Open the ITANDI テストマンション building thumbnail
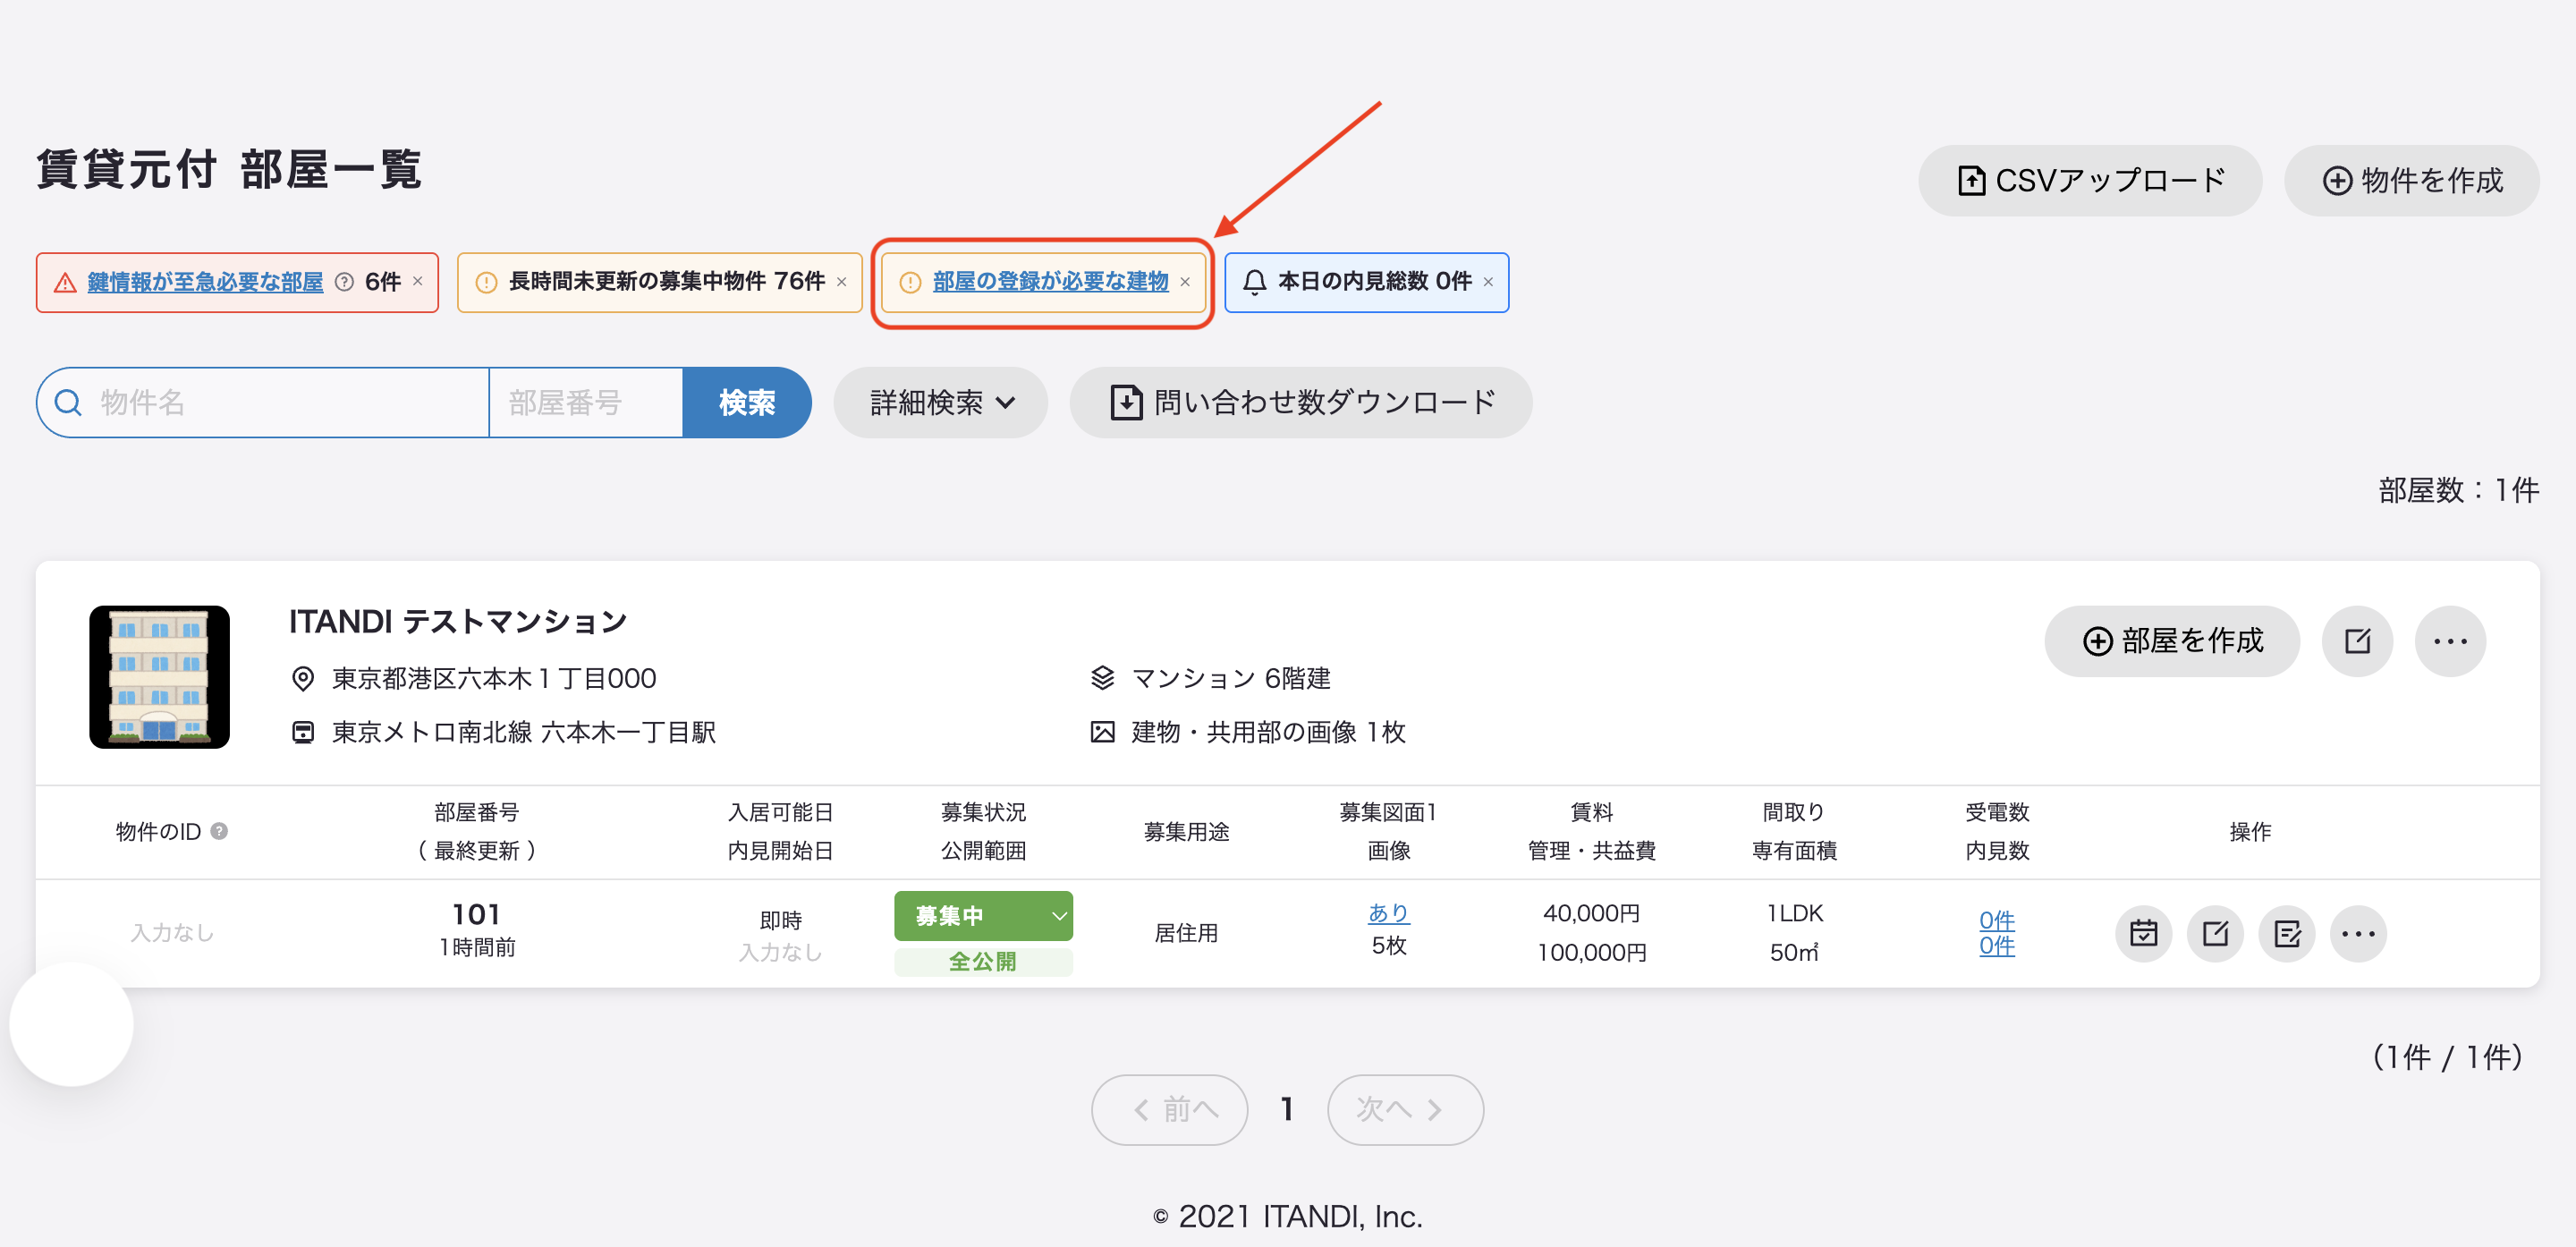Screen dimensions: 2576x1247 [x=160, y=677]
